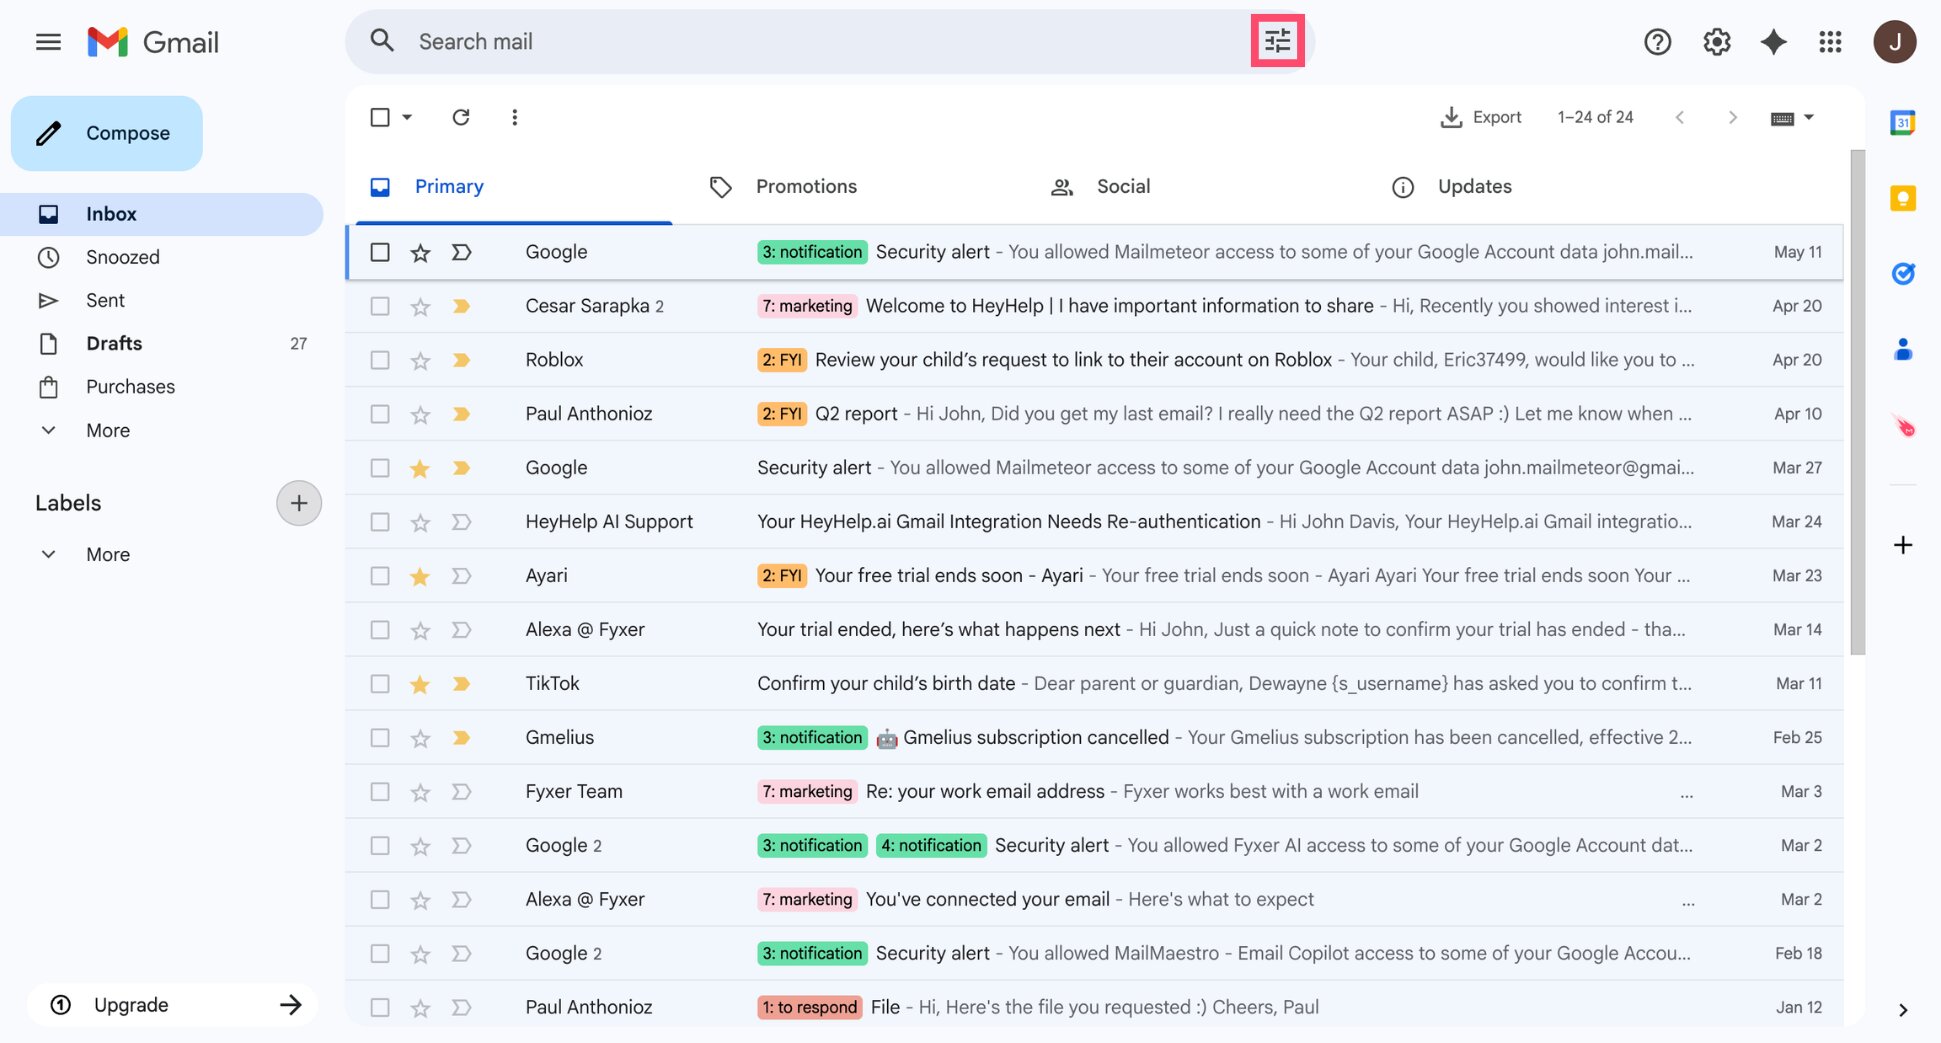Image resolution: width=1941 pixels, height=1043 pixels.
Task: Select the first Google Security alert email checkbox
Action: point(380,252)
